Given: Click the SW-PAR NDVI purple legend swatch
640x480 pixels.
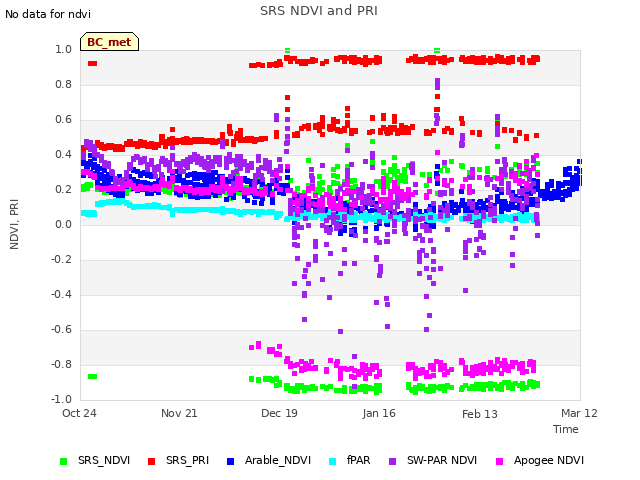Looking at the screenshot, I should click(392, 461).
